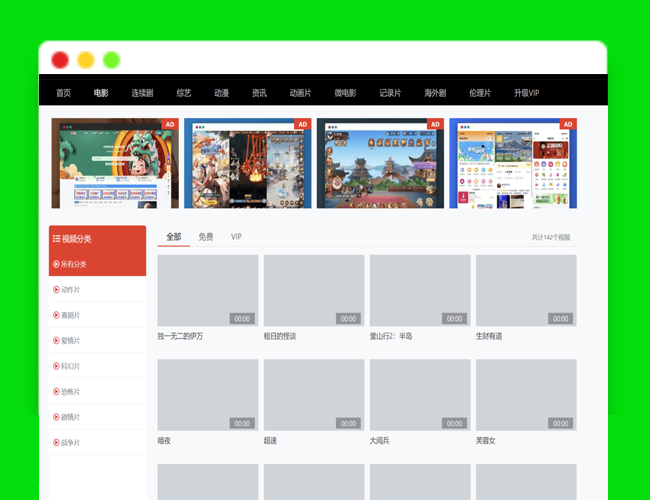Click the 暗夜 video title
The image size is (650, 500).
[164, 441]
